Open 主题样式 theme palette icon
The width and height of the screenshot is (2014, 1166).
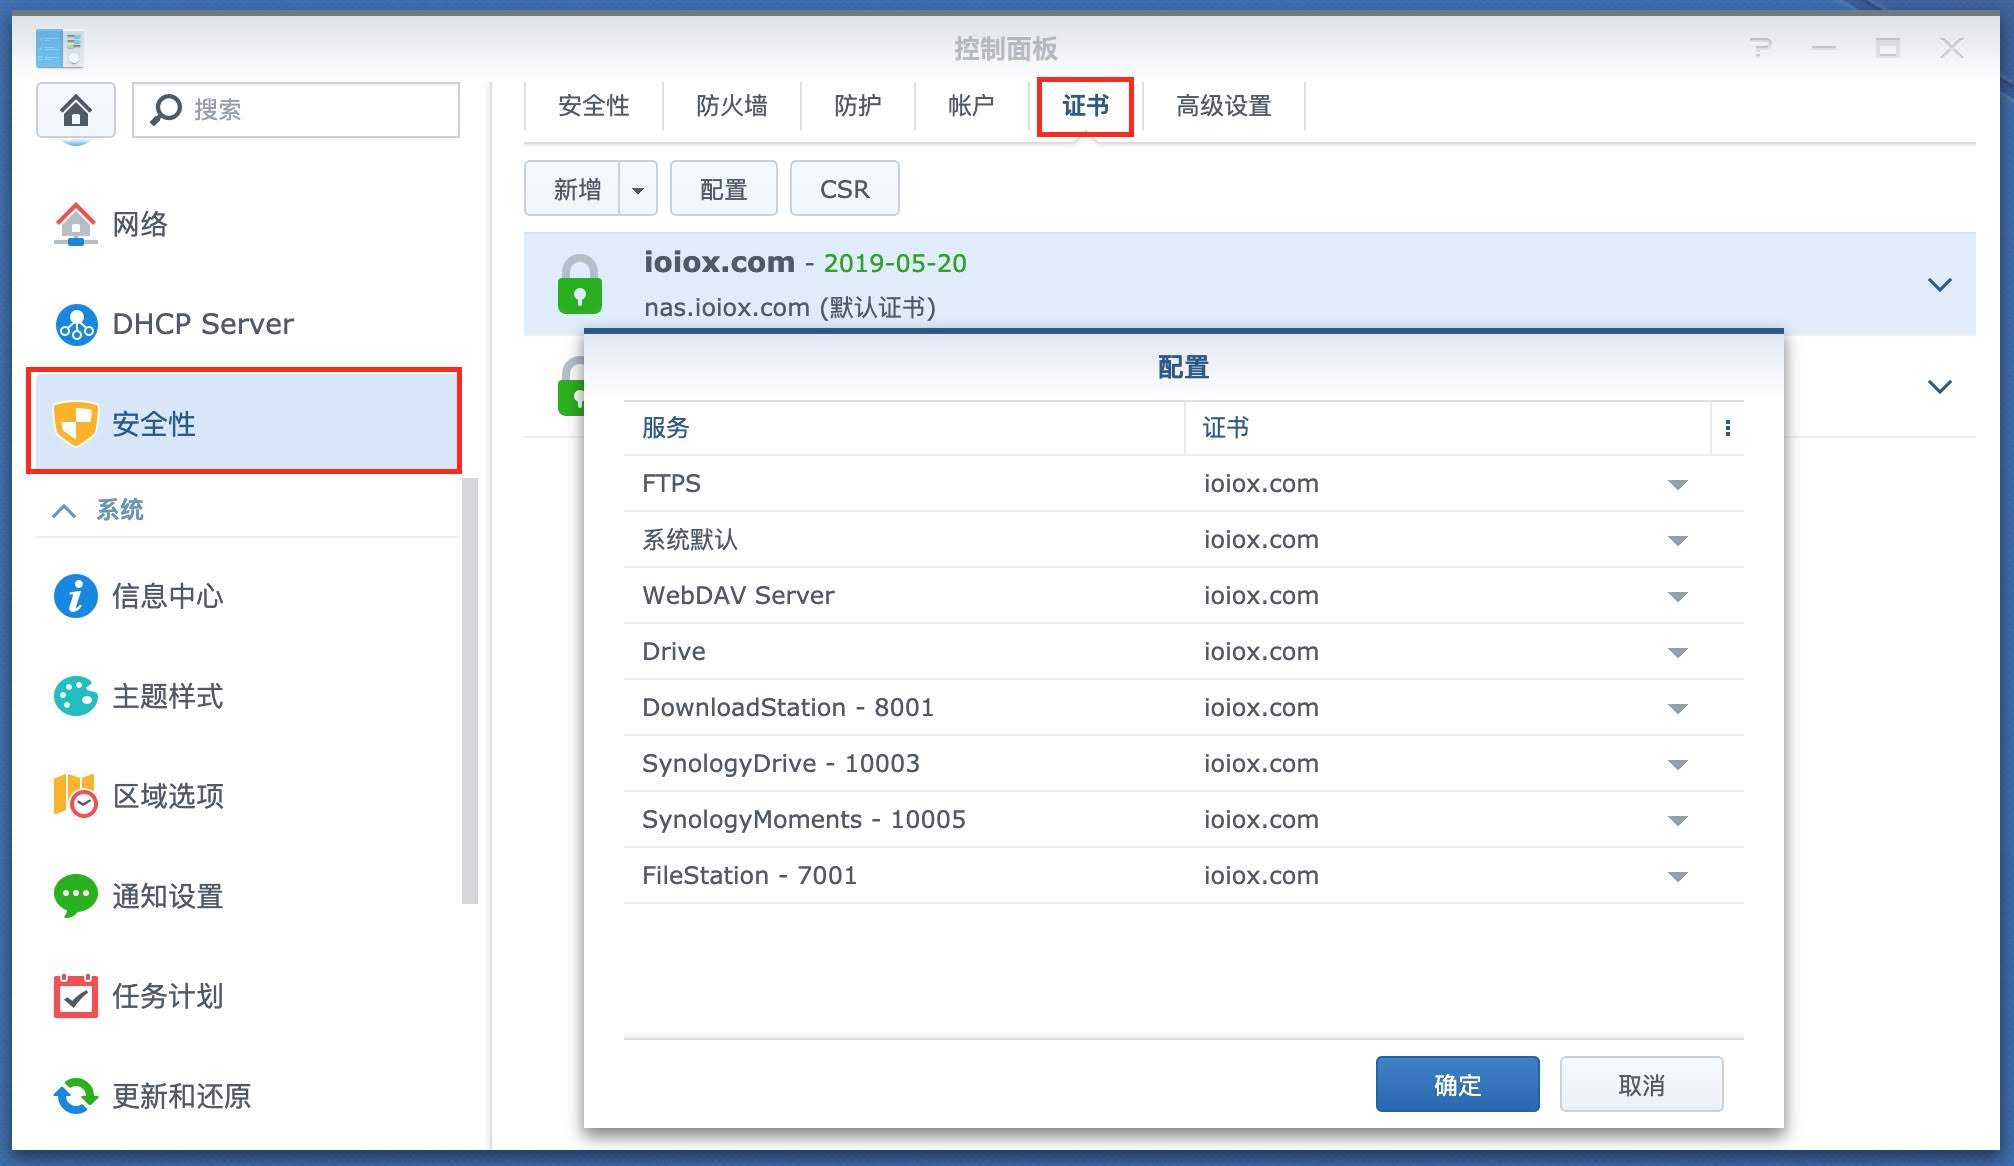point(76,696)
